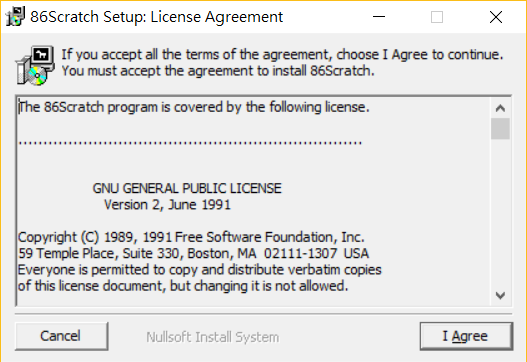Click the title text '86Scratch Setup: License Agreement'
This screenshot has width=527, height=362.
point(157,17)
